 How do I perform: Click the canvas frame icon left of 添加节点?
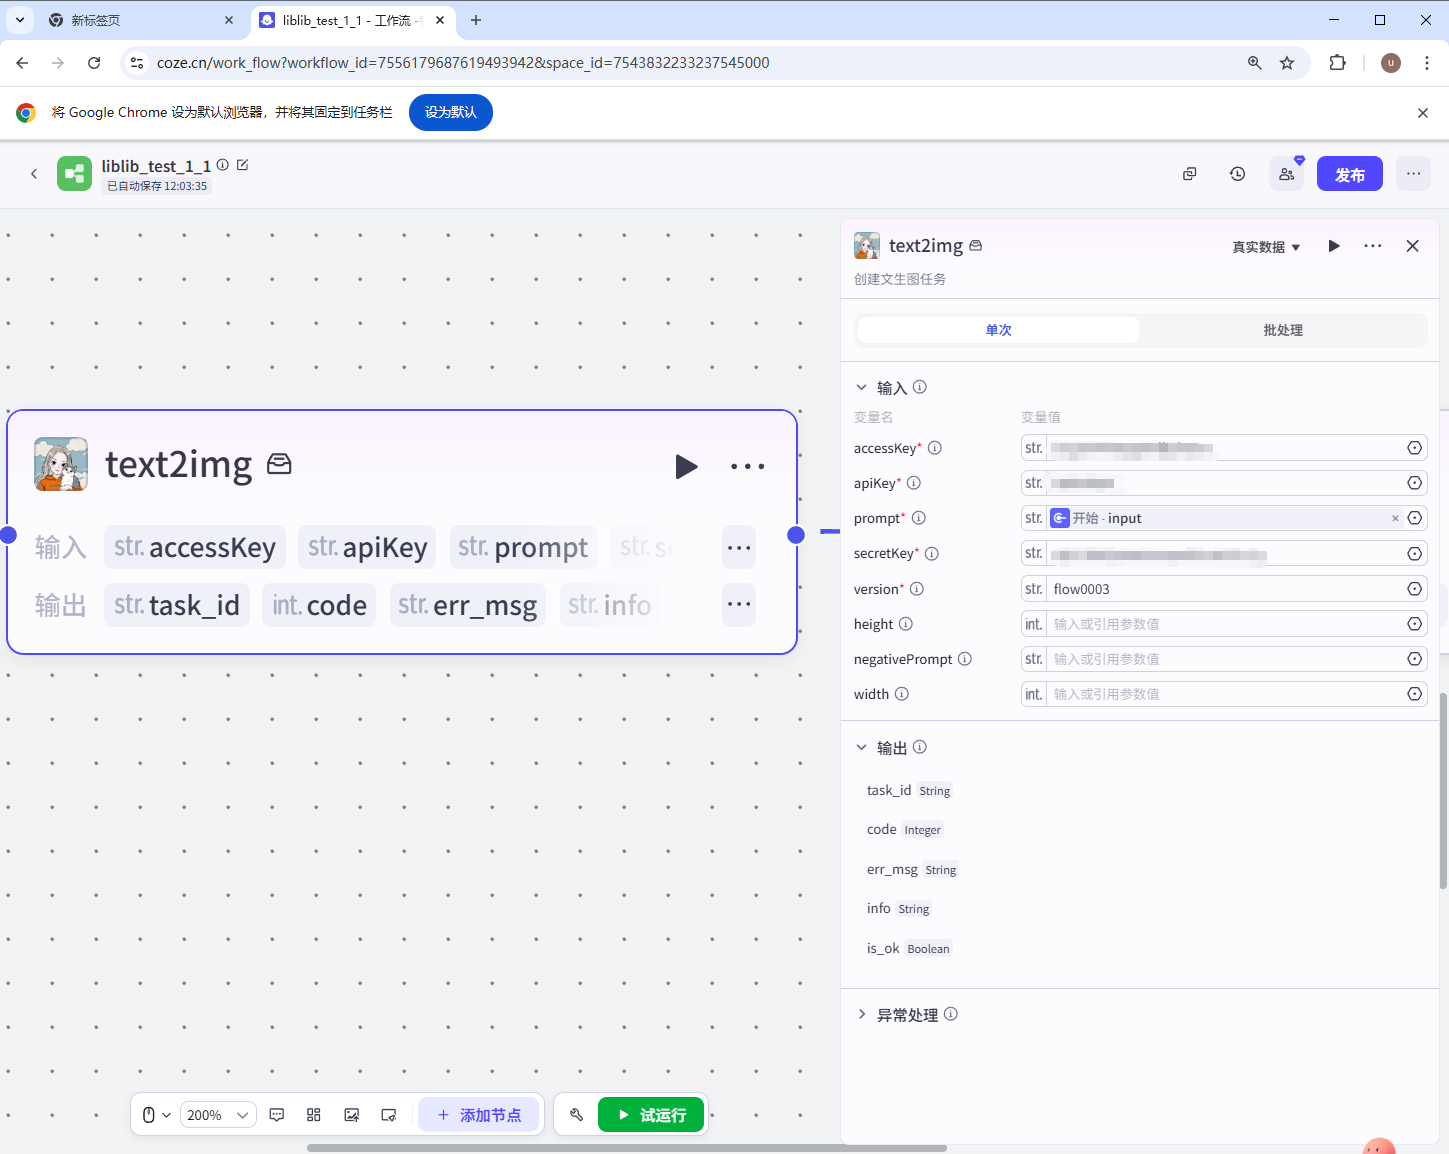pos(389,1115)
